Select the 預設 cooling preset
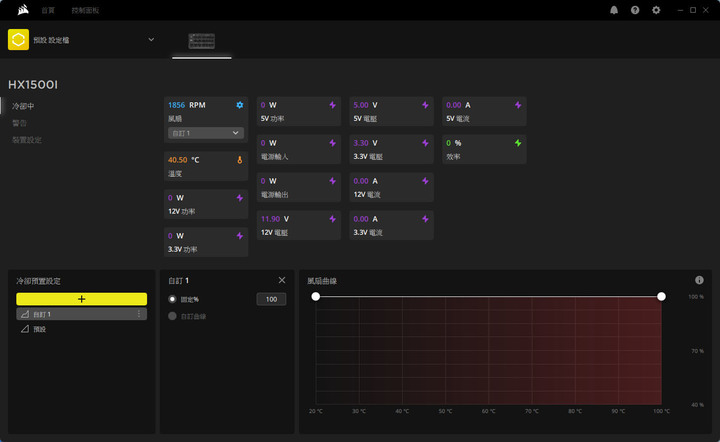The height and width of the screenshot is (442, 720). click(82, 329)
